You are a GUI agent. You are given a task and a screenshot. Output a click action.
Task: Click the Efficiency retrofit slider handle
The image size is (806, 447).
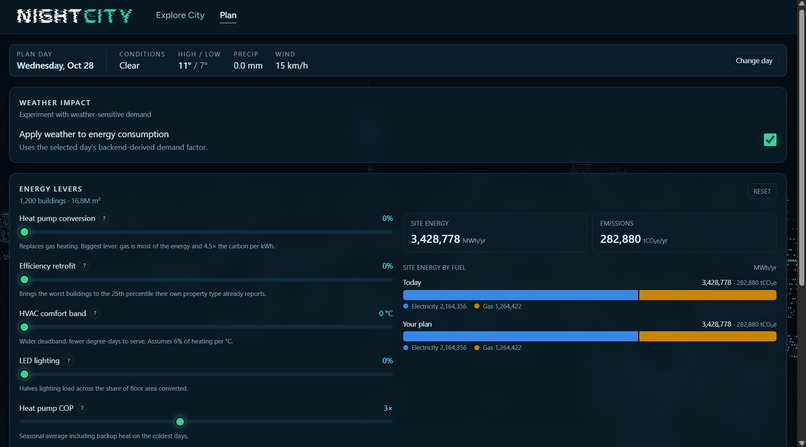[x=24, y=280]
